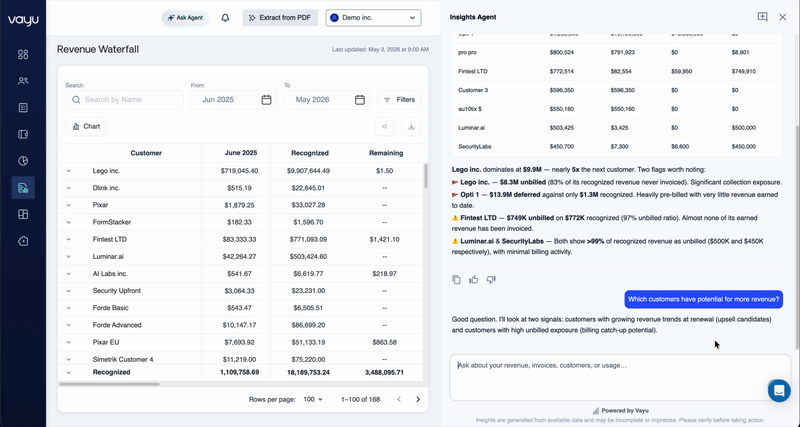Copy the agent response
This screenshot has height=427, width=800.
pos(456,280)
